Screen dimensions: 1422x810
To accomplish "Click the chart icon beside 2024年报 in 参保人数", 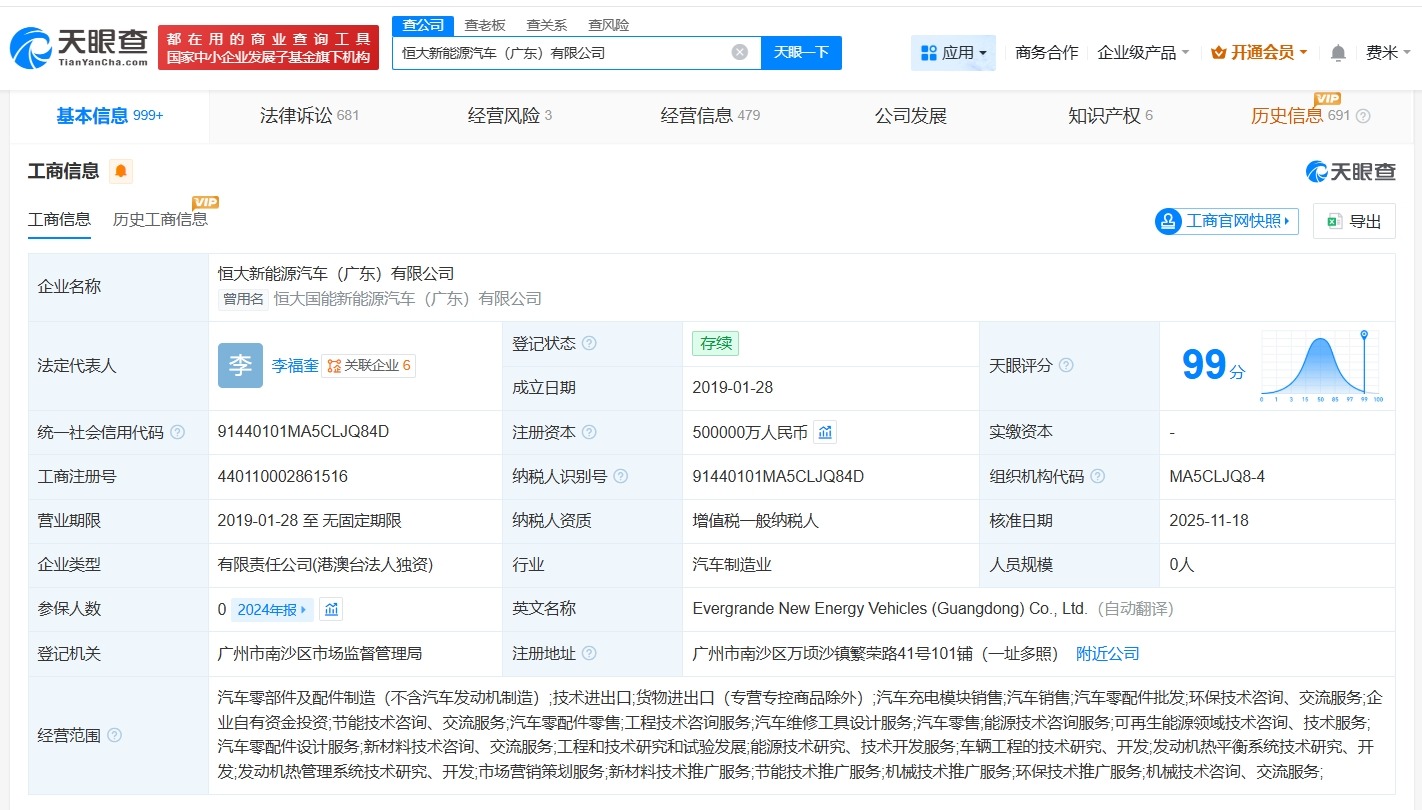I will (x=330, y=608).
